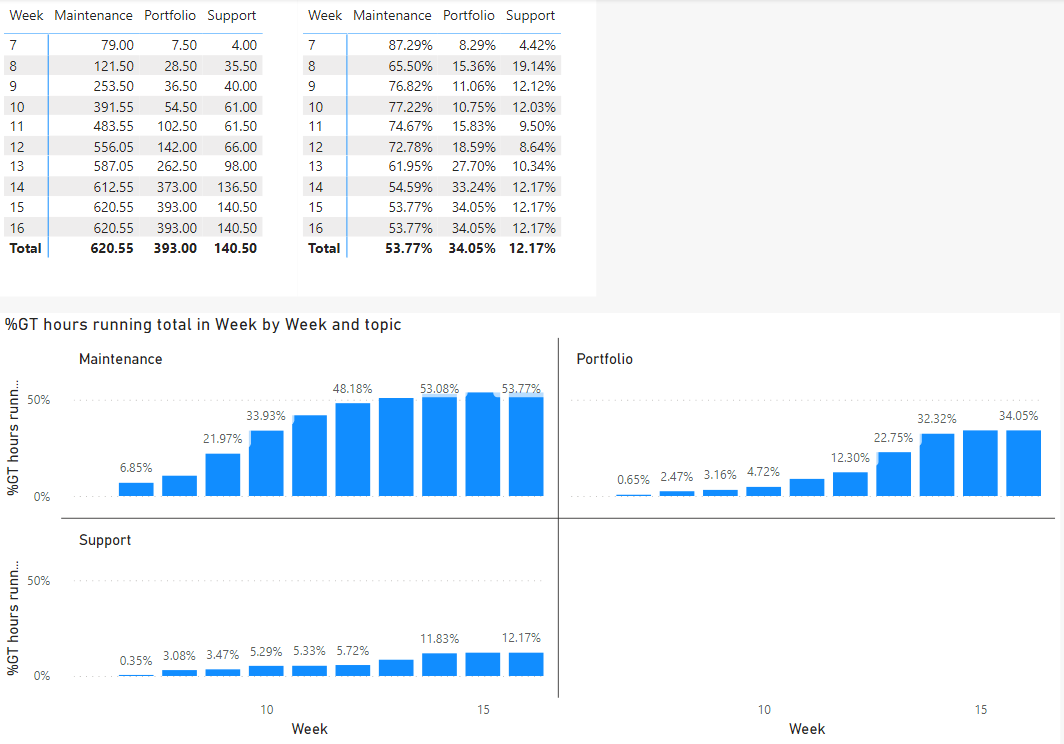Select the 136.50 Support cell
Viewport: 1064px width, 744px height.
tap(237, 187)
